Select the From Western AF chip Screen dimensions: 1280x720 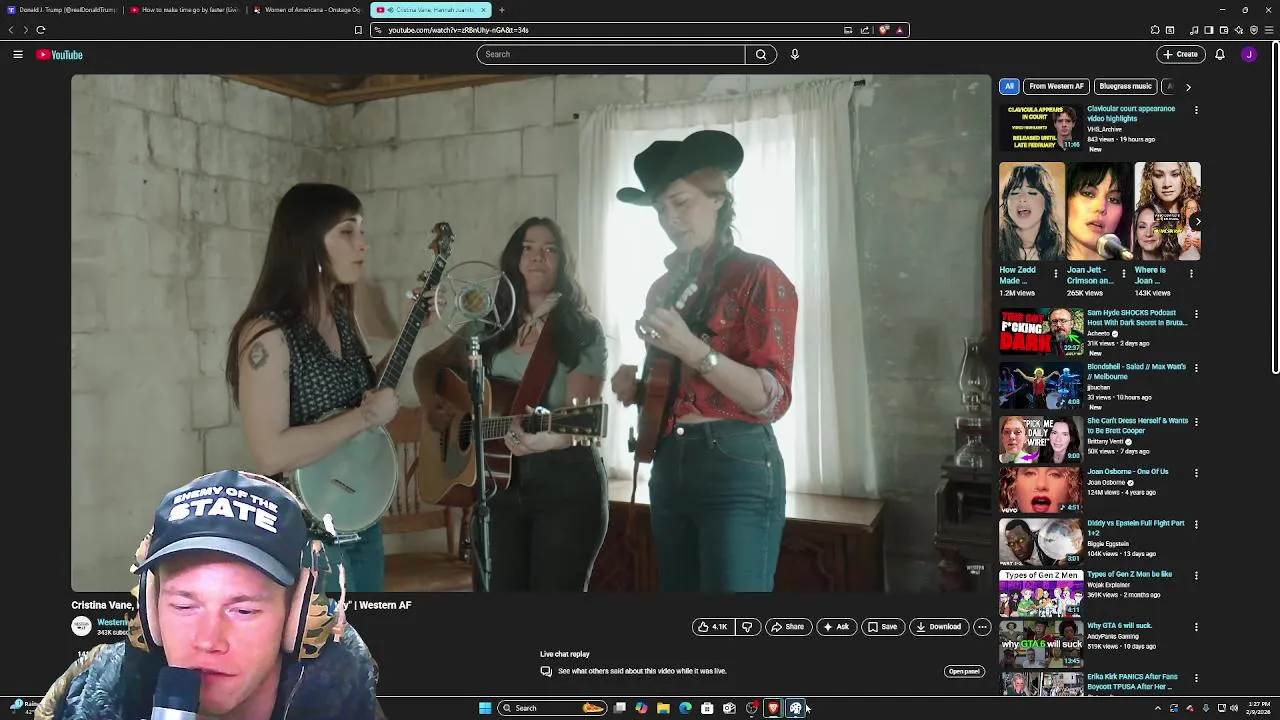tap(1056, 86)
